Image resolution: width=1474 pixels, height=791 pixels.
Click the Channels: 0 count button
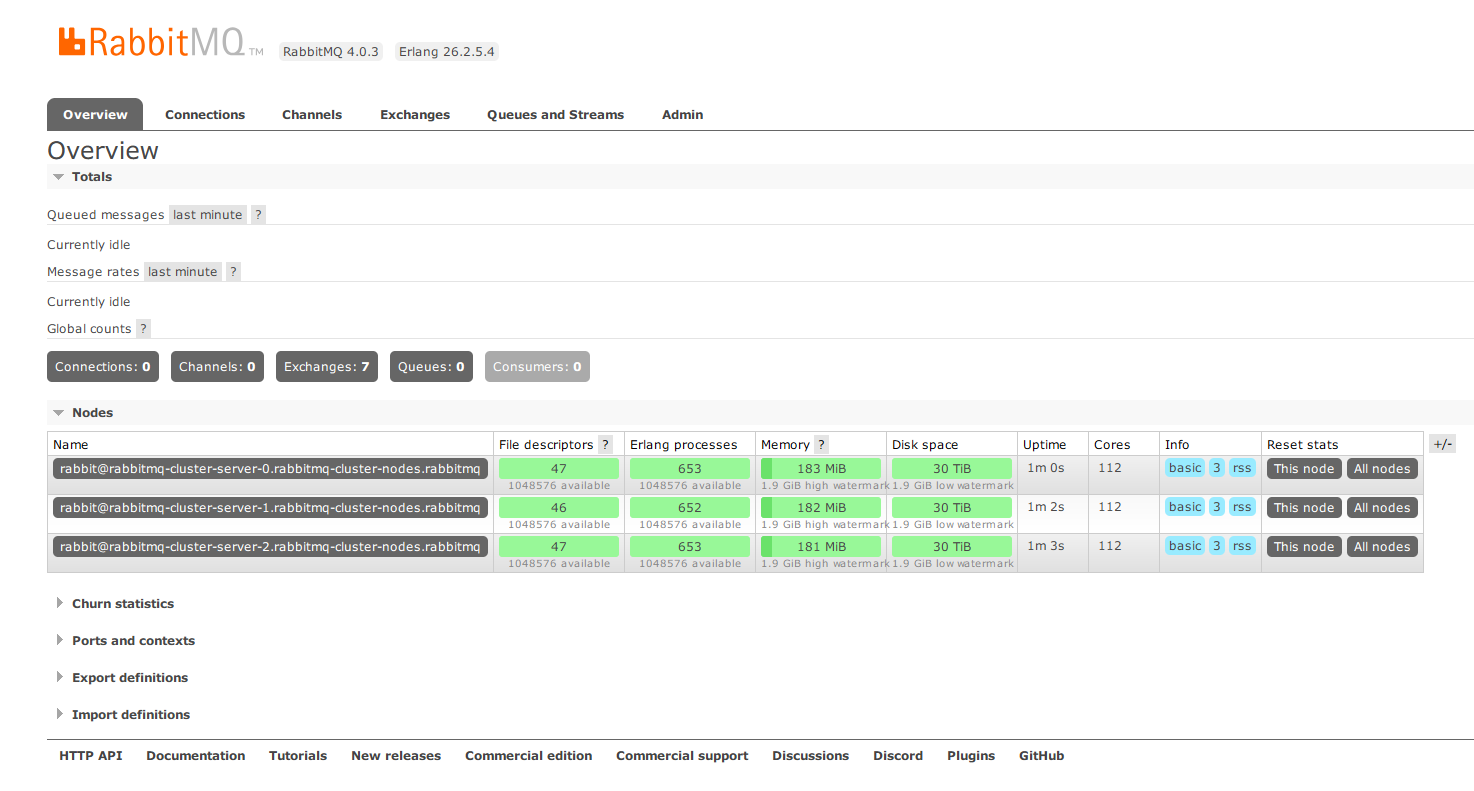[x=217, y=367]
